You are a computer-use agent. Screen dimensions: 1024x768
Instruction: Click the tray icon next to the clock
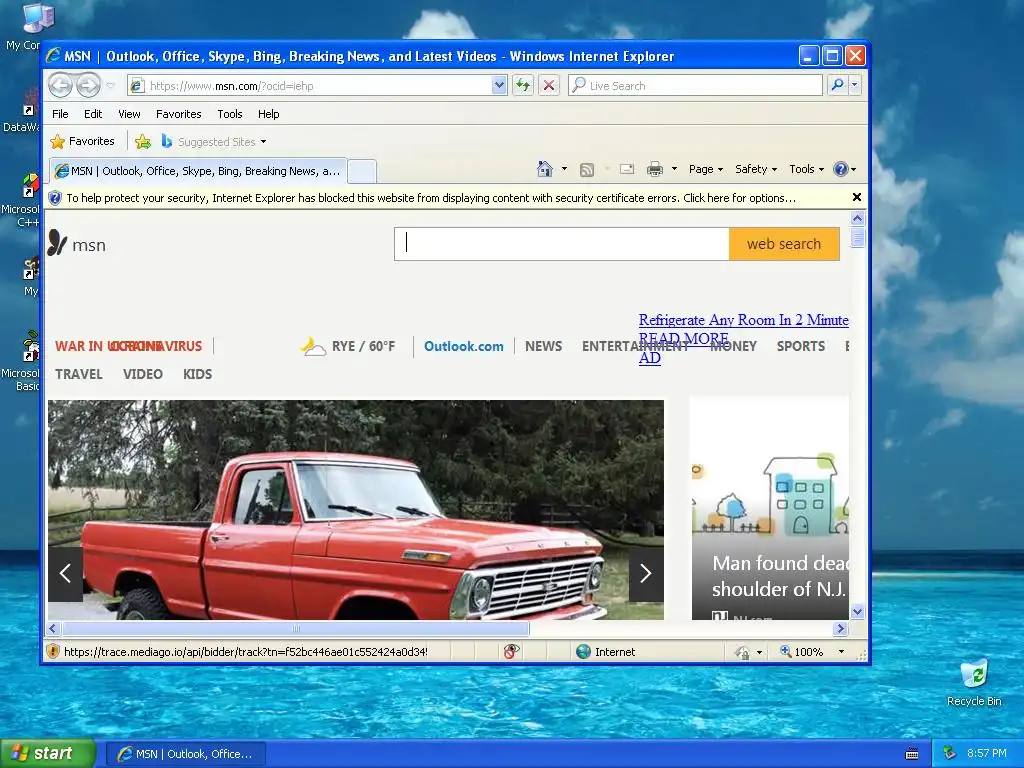pos(950,753)
